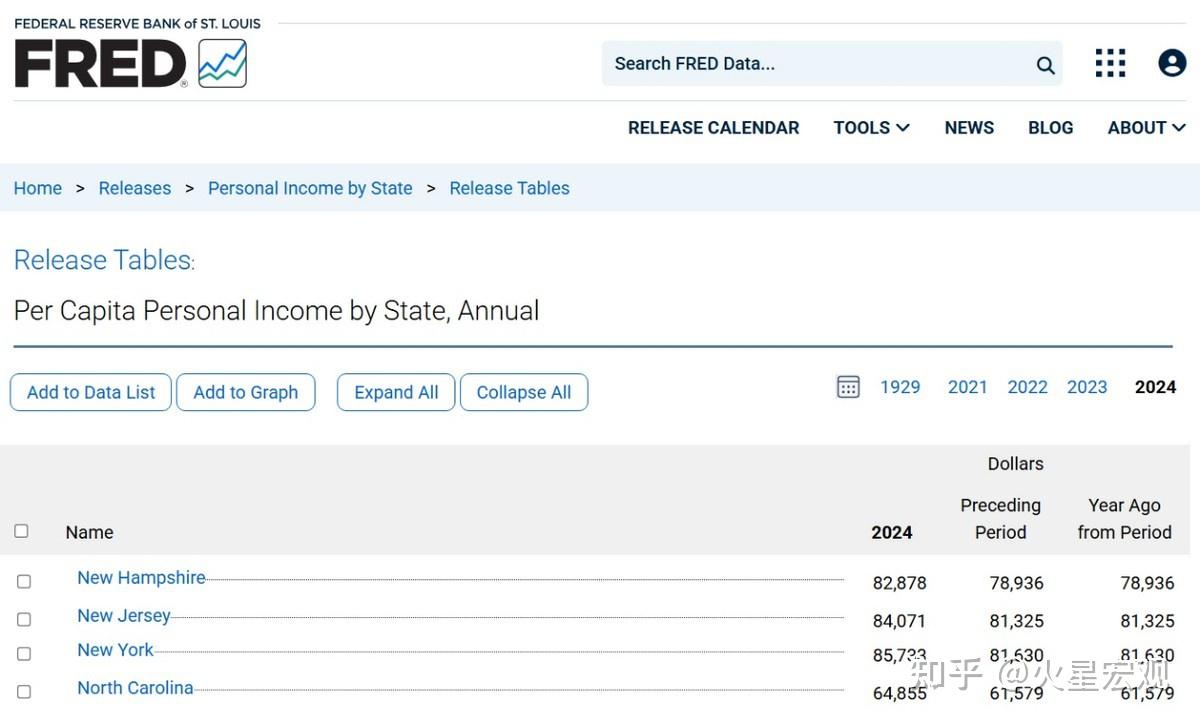Open the apps grid menu icon

(x=1110, y=63)
